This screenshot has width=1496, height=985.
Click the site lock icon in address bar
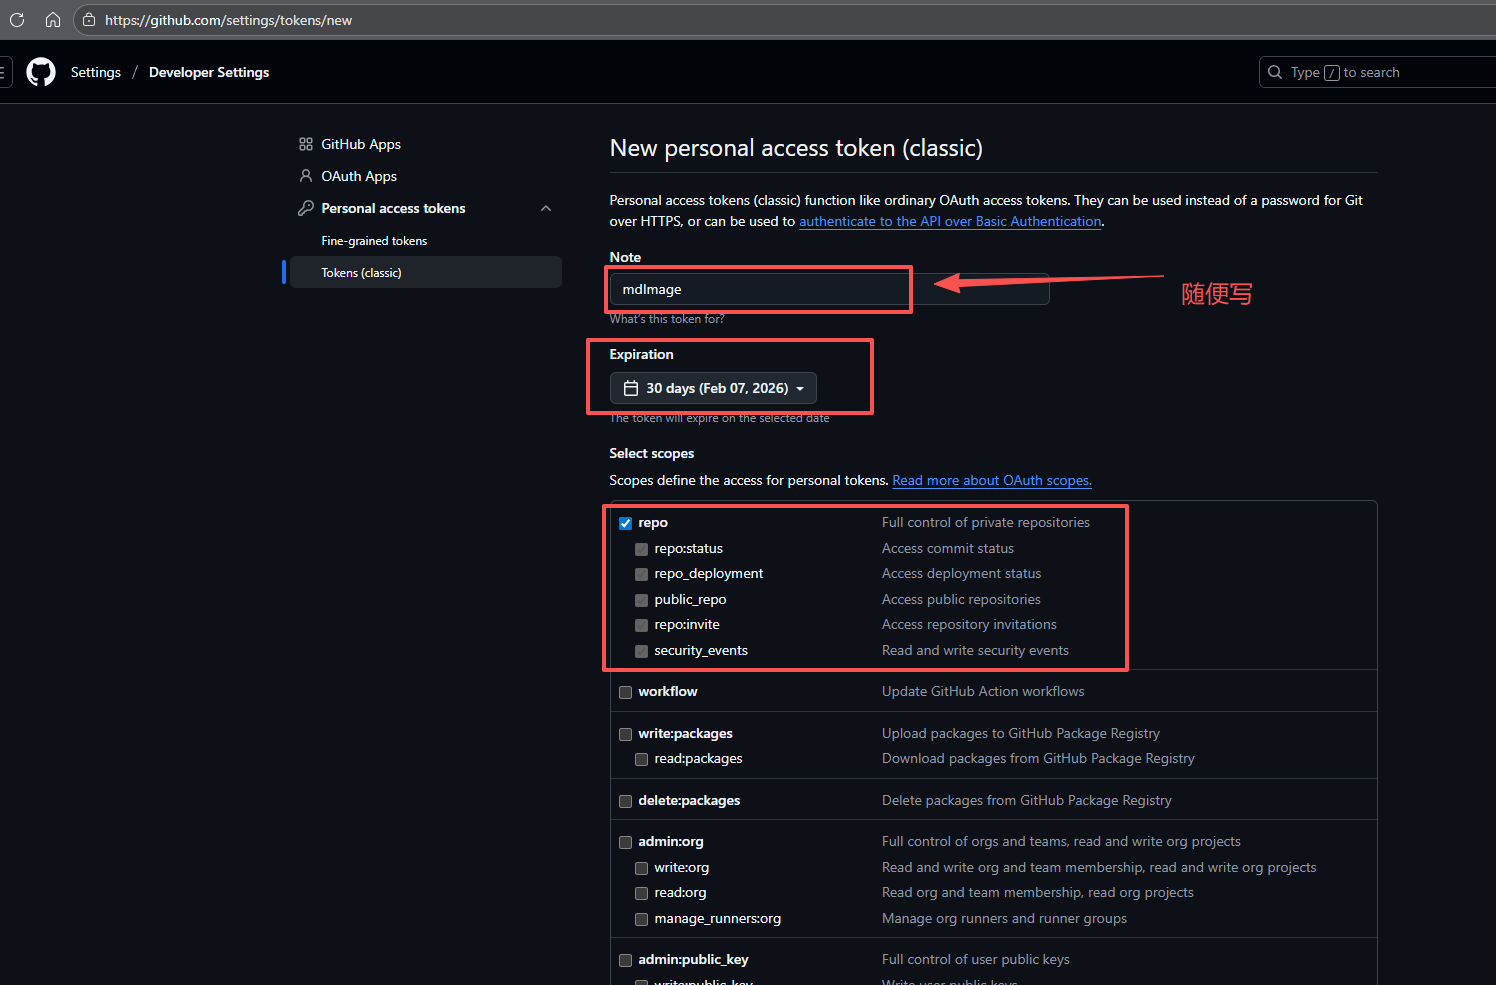(x=89, y=20)
